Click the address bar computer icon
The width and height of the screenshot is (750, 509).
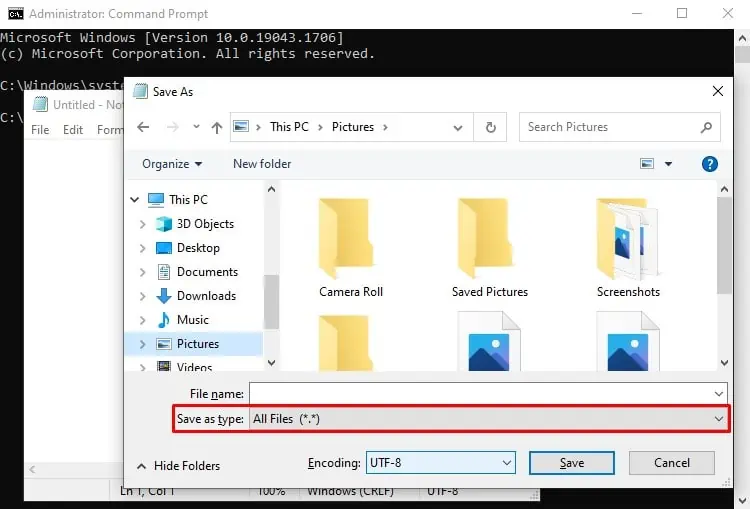tap(241, 127)
